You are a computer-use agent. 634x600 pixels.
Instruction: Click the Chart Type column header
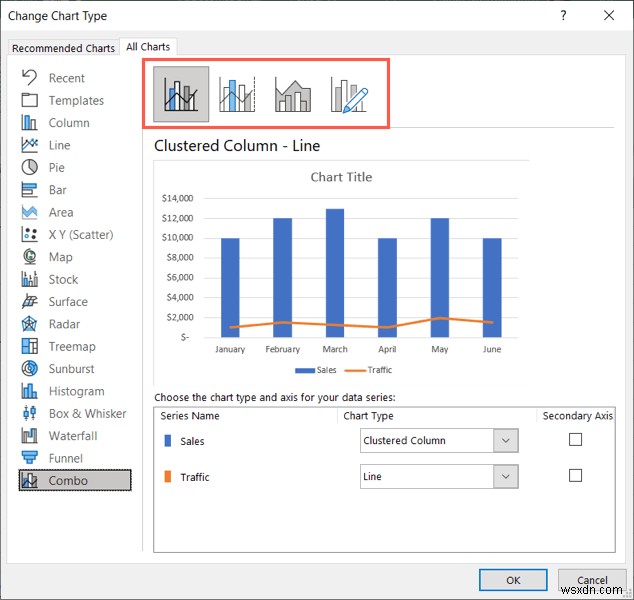pos(368,416)
